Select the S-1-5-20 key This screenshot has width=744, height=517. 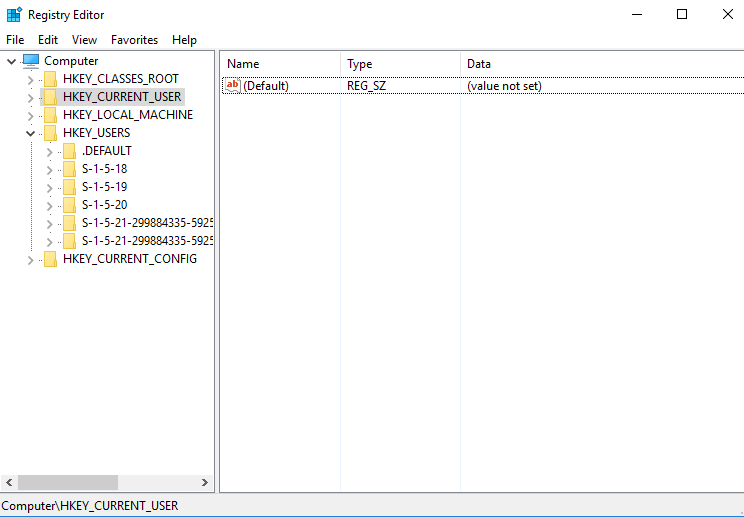104,205
